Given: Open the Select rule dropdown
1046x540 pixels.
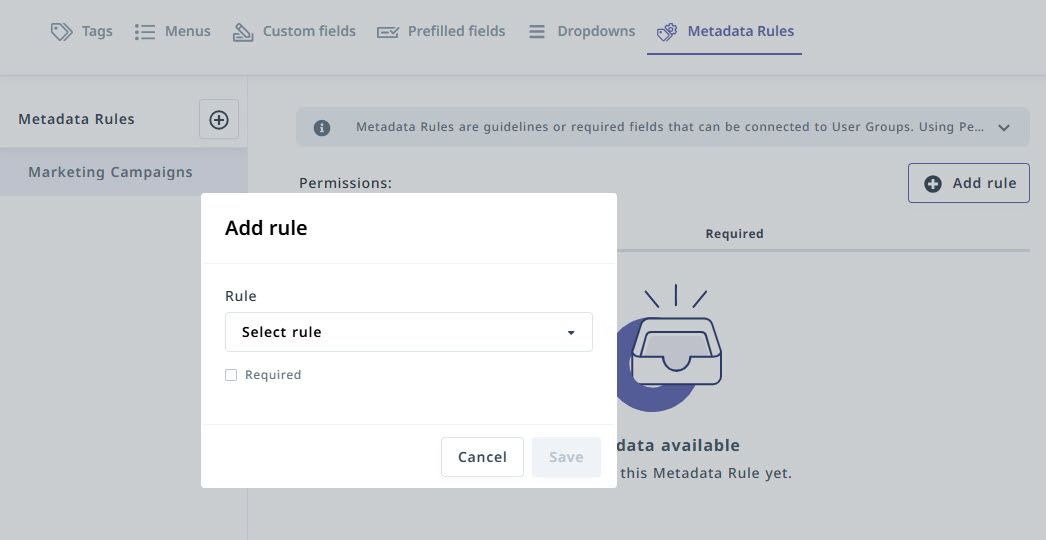Looking at the screenshot, I should tap(408, 332).
